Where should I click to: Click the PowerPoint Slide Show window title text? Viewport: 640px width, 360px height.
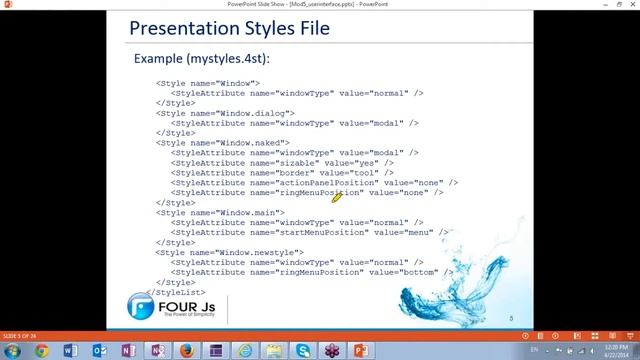pos(308,4)
